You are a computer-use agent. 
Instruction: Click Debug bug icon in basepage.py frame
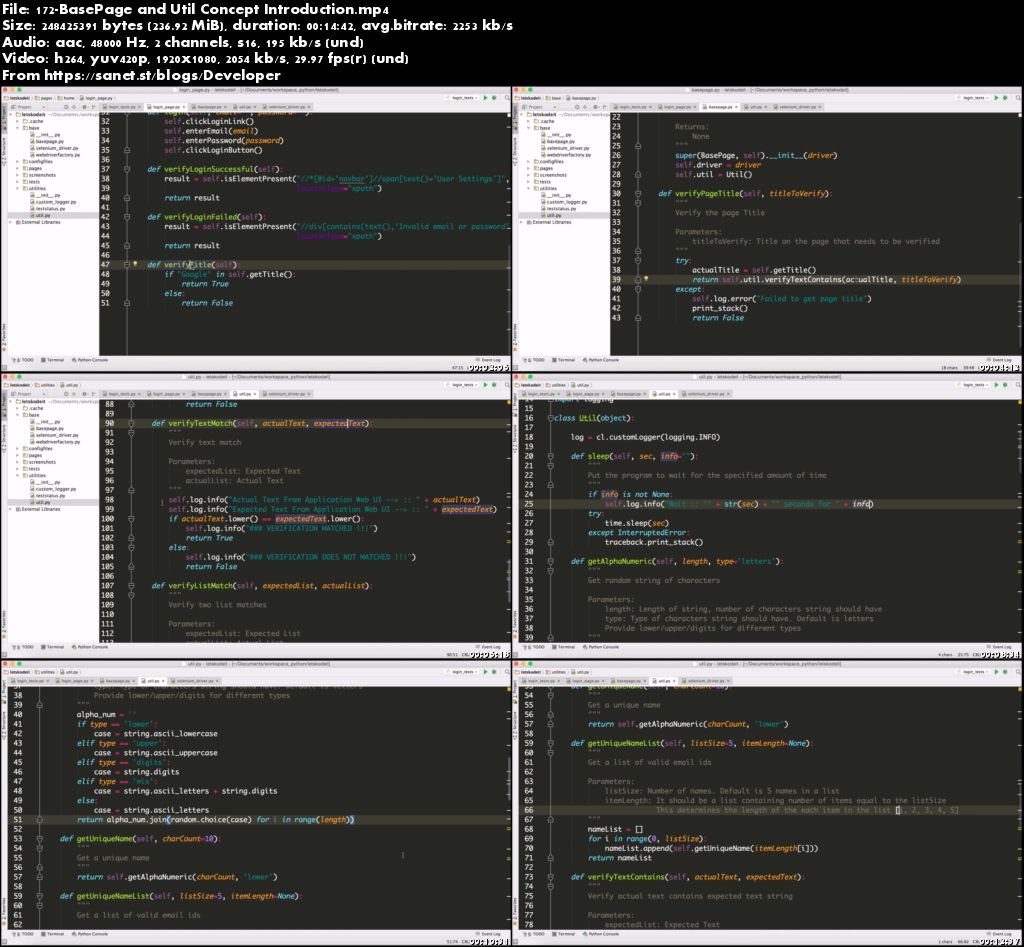coord(1006,97)
